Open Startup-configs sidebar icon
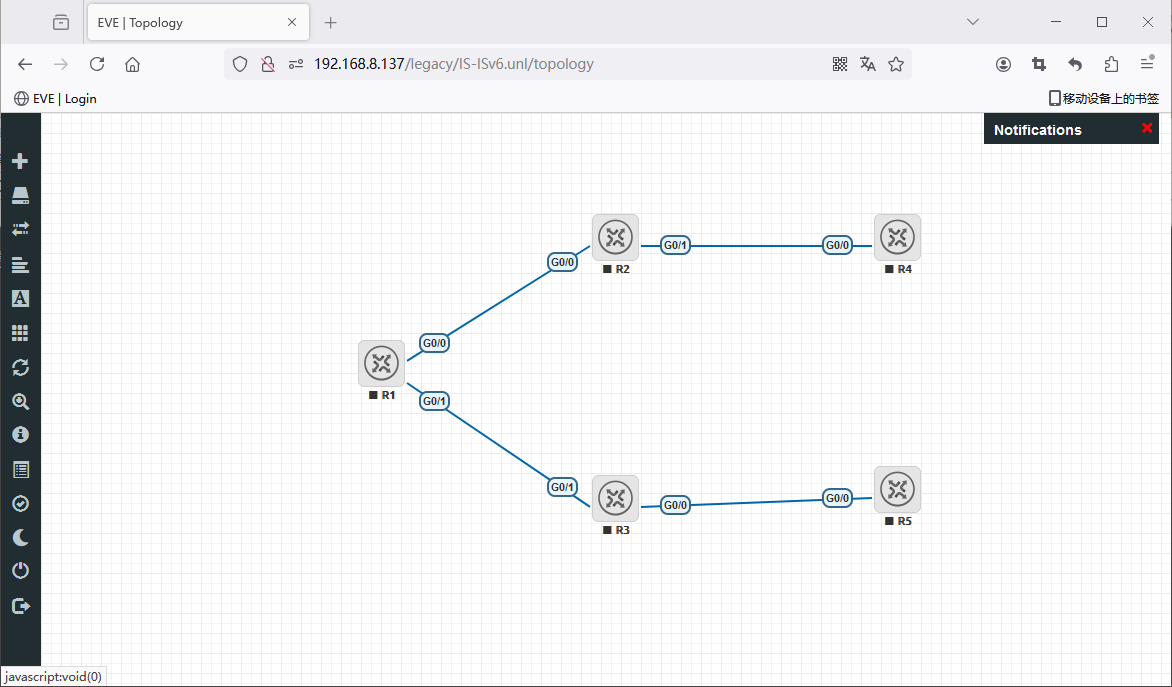This screenshot has width=1172, height=687. click(x=20, y=264)
